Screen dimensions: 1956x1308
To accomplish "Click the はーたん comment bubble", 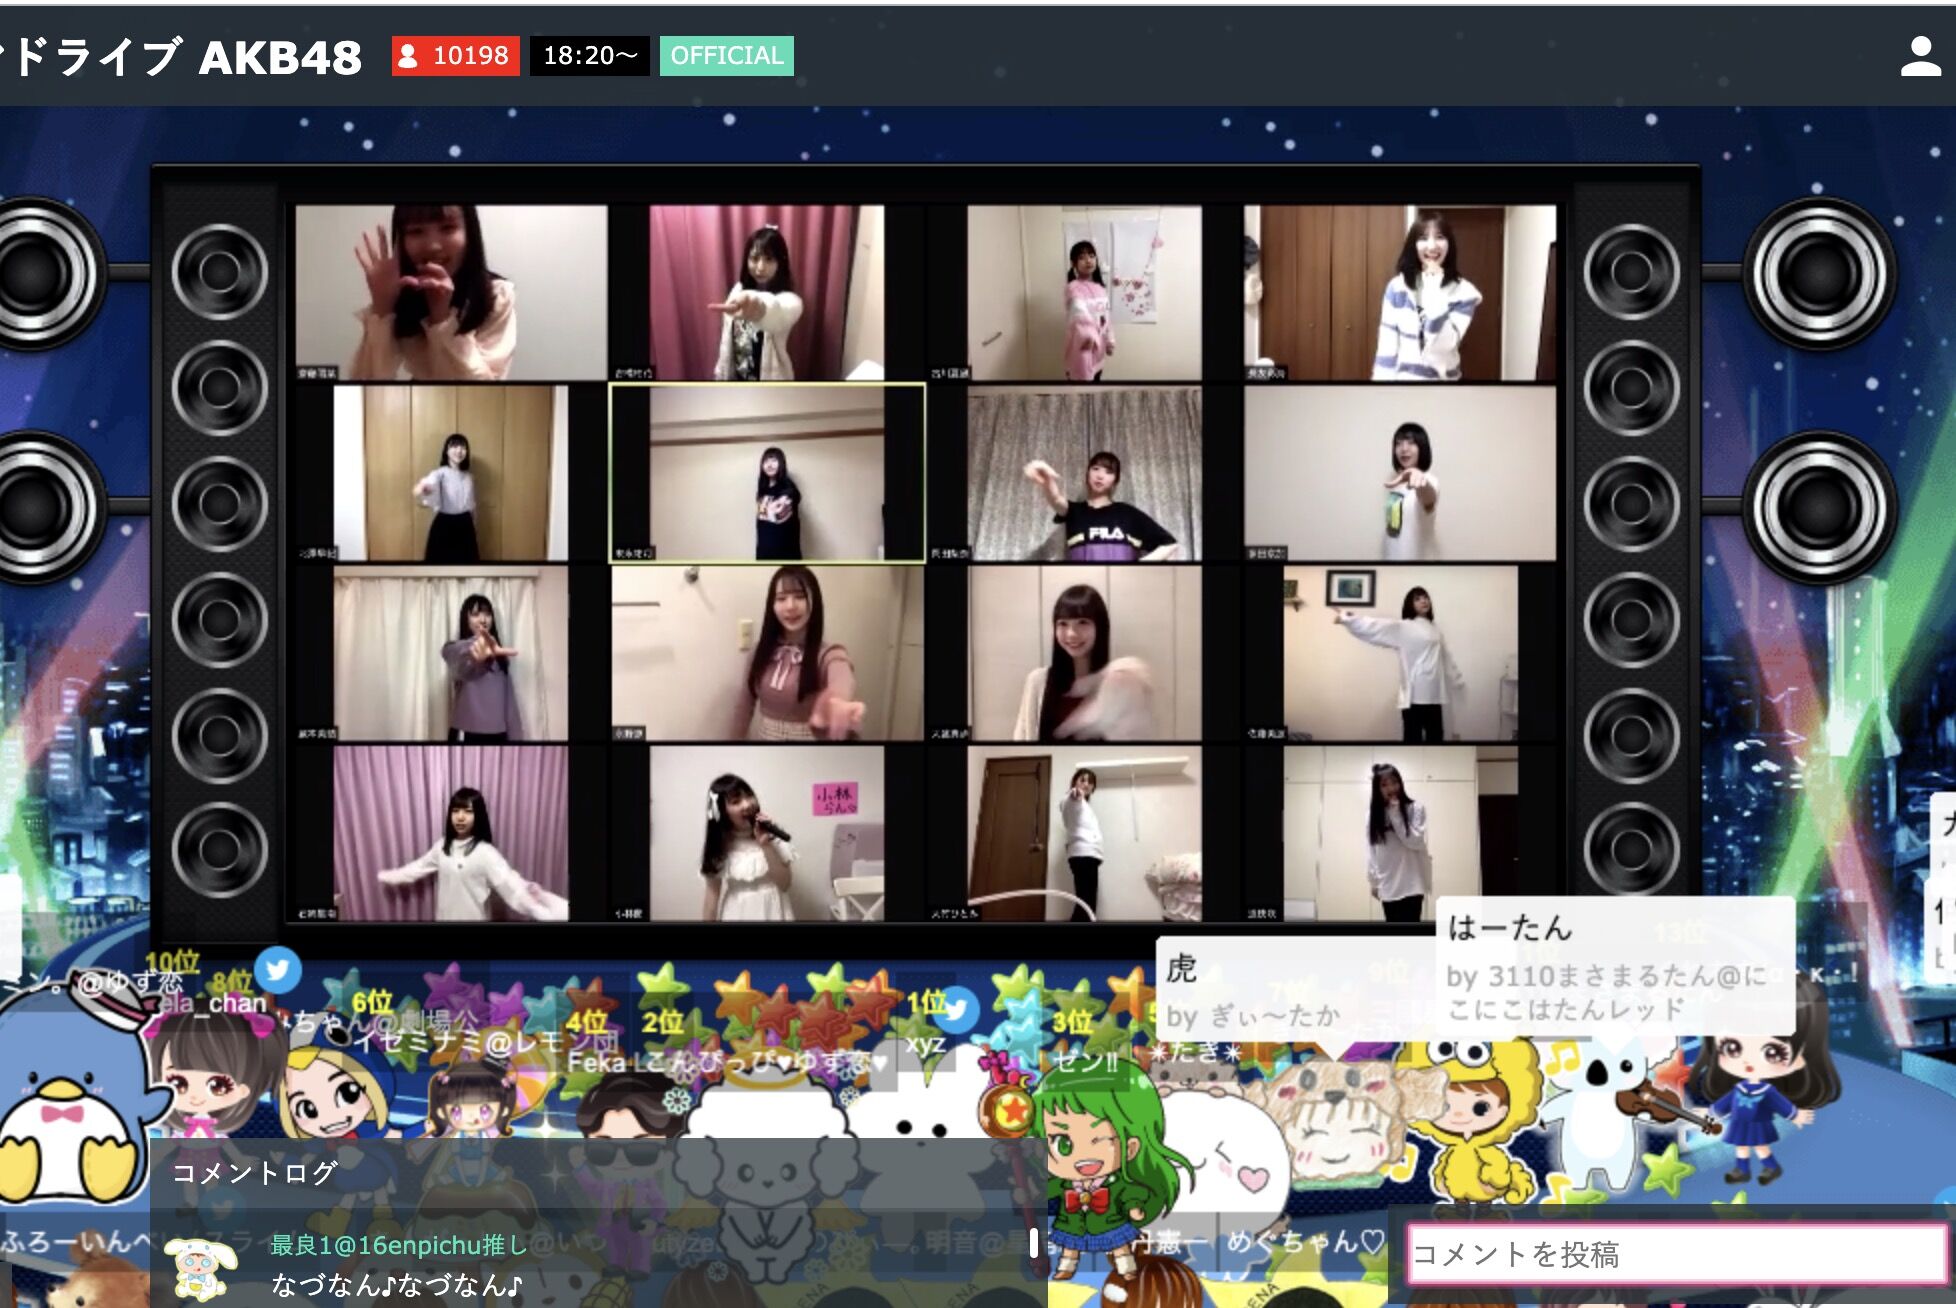I will click(x=1615, y=967).
